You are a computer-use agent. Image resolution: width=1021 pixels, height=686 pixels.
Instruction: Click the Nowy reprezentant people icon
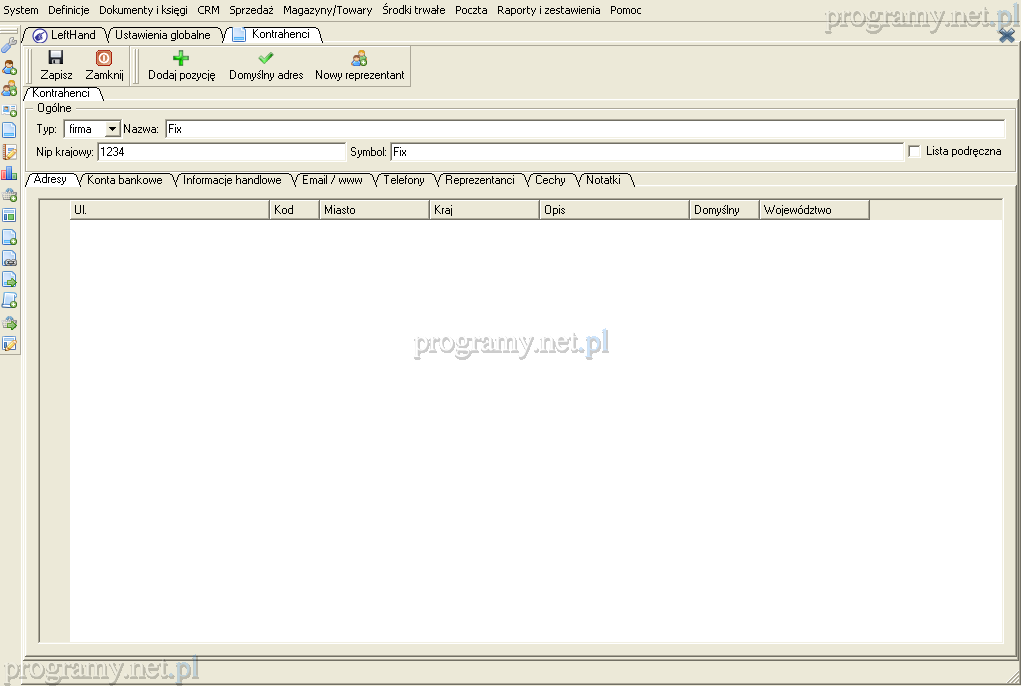coord(359,58)
